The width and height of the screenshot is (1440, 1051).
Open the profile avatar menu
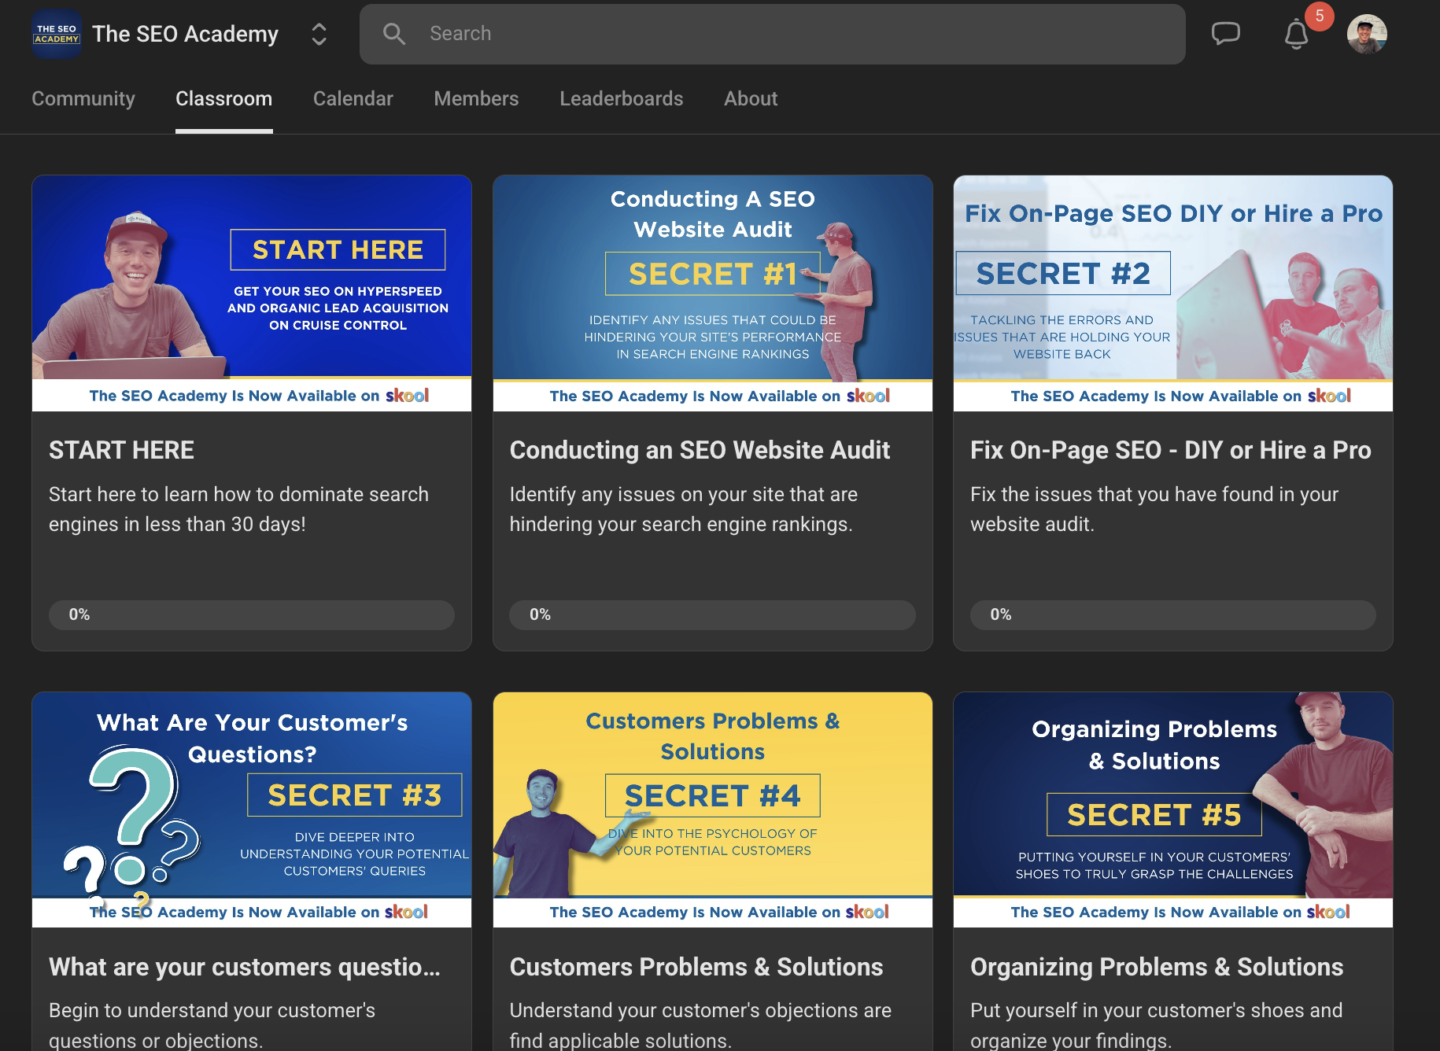coord(1367,34)
